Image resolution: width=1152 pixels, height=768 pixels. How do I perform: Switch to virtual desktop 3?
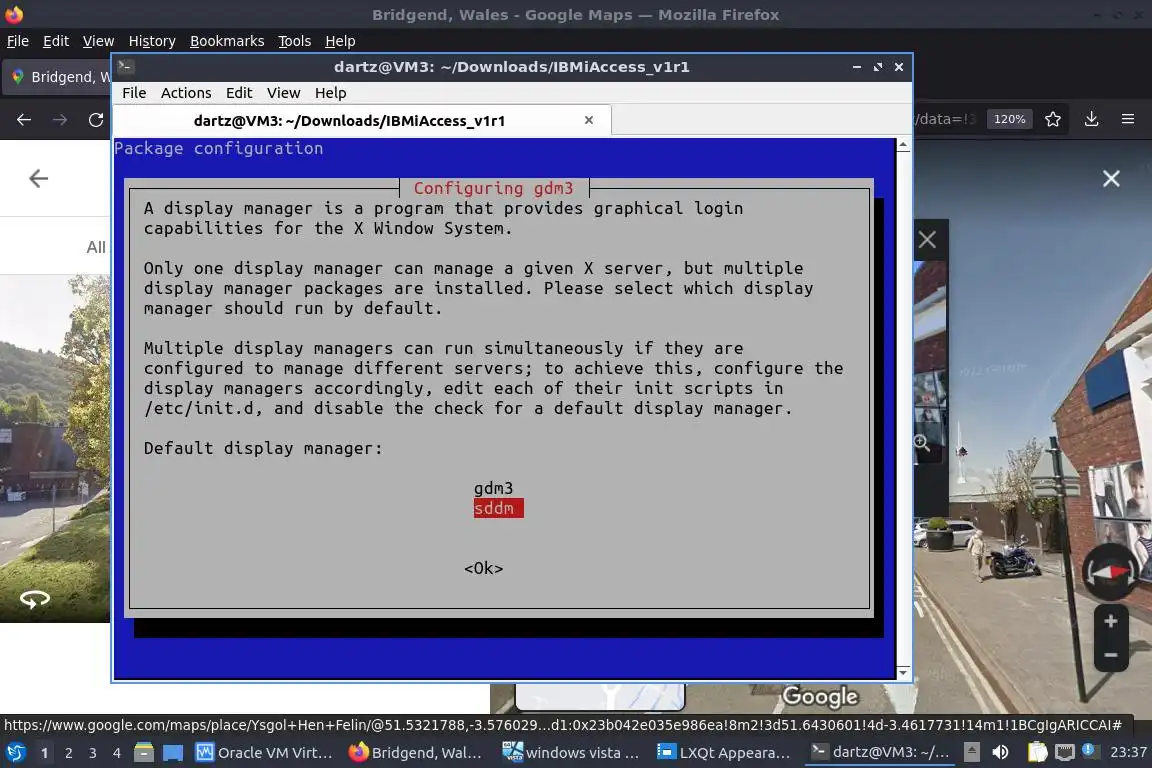(93, 753)
